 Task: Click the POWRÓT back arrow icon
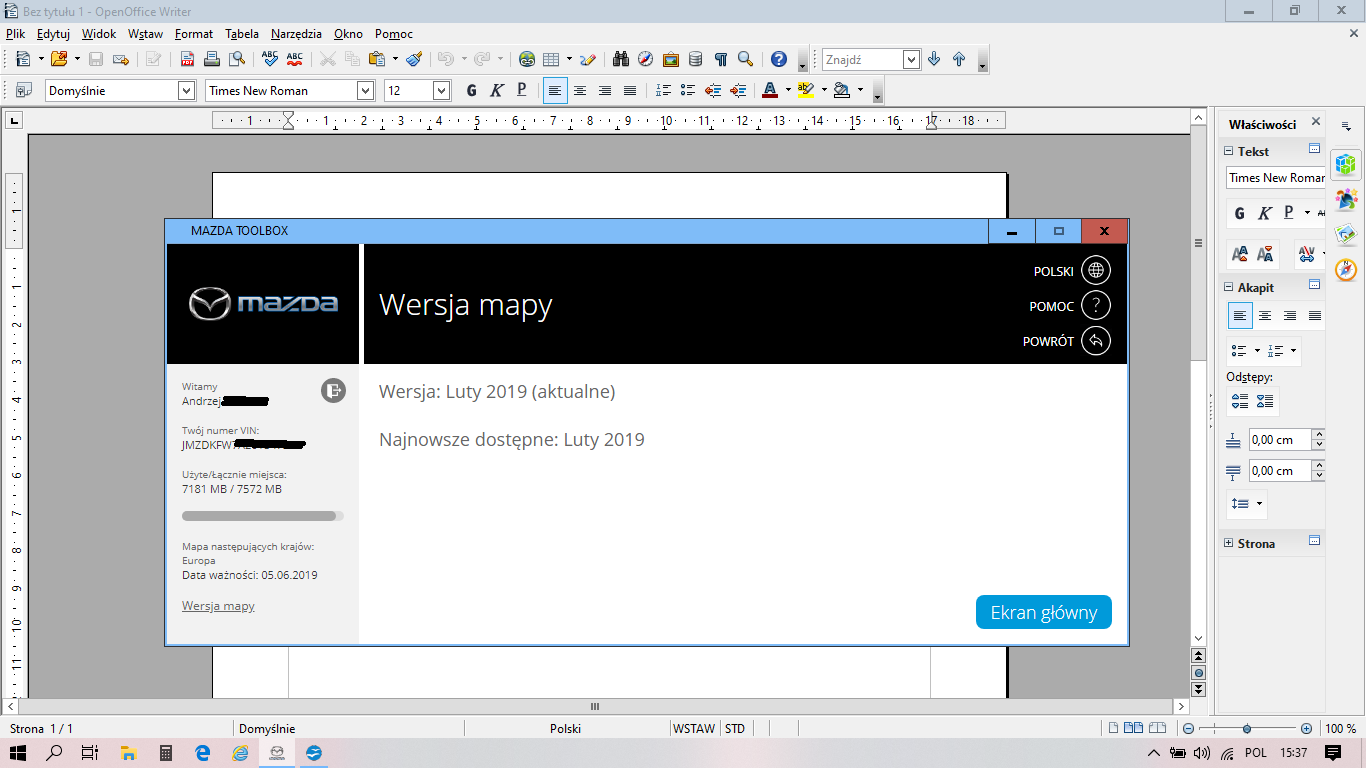click(1096, 341)
